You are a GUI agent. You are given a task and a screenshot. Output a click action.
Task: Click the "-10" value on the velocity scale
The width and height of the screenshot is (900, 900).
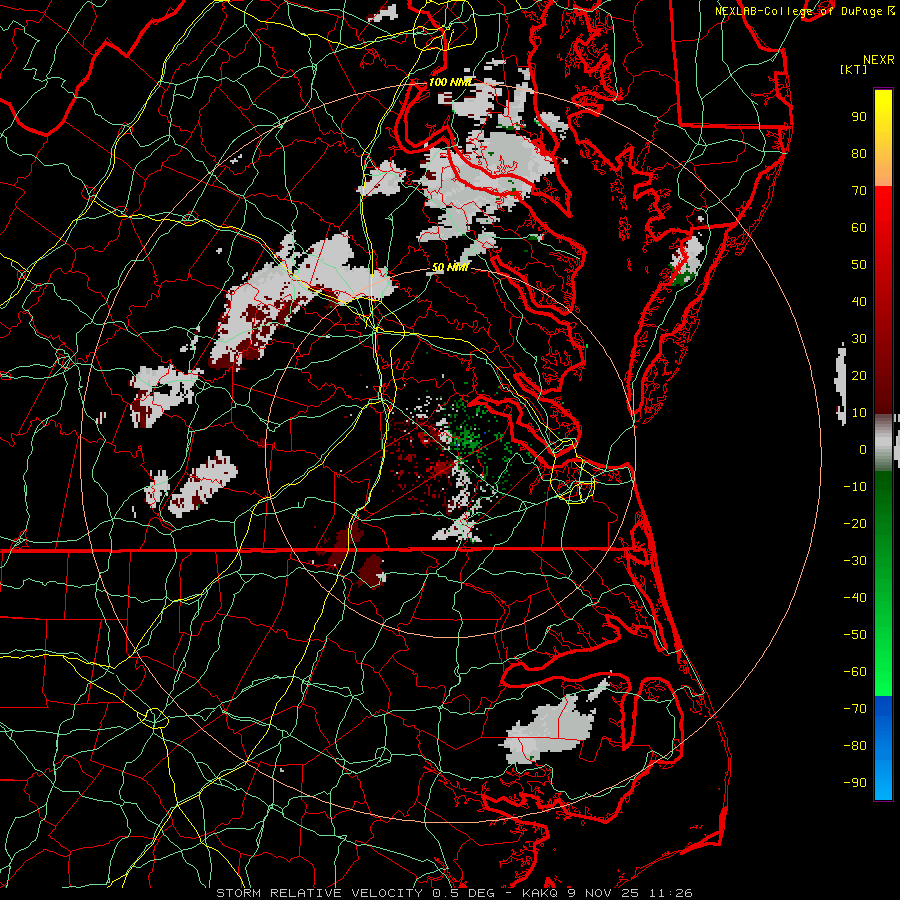(855, 487)
